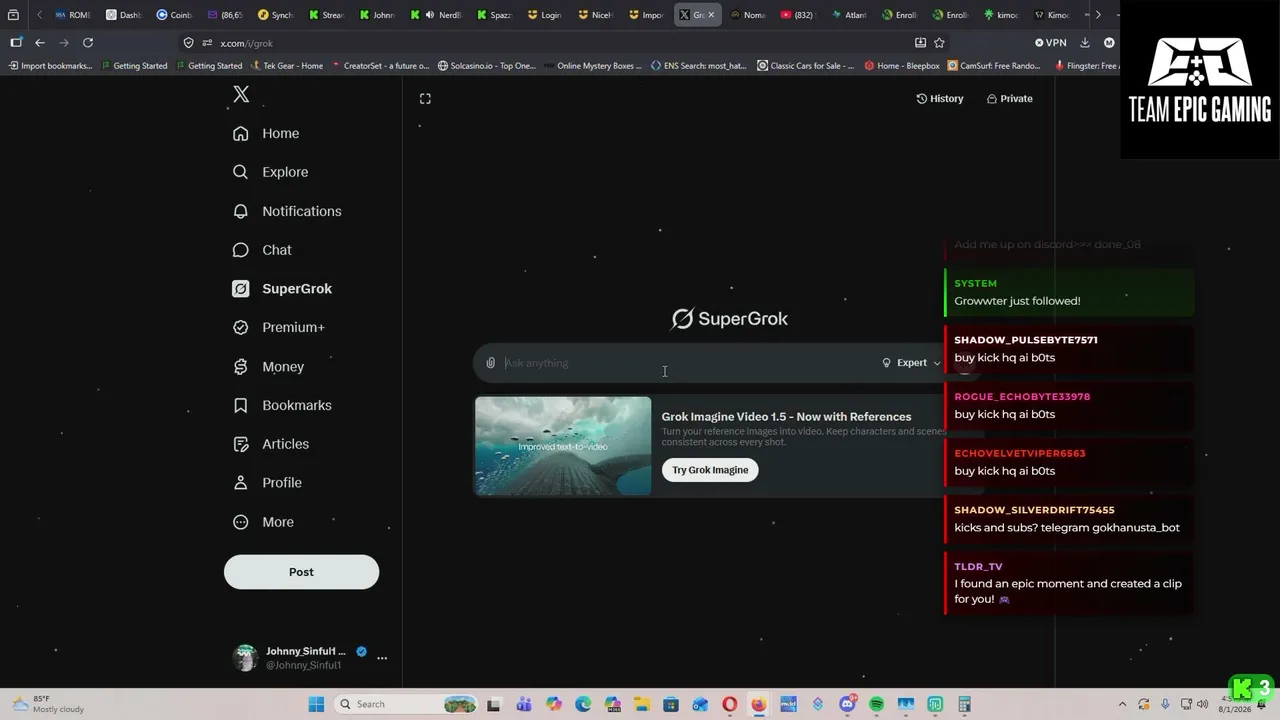
Task: Open the Expert mode dropdown
Action: pyautogui.click(x=911, y=363)
